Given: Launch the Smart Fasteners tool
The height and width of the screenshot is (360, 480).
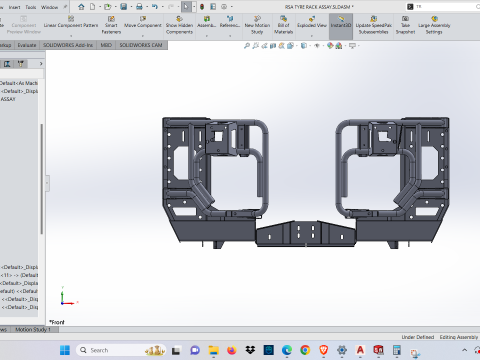Looking at the screenshot, I should (x=111, y=25).
